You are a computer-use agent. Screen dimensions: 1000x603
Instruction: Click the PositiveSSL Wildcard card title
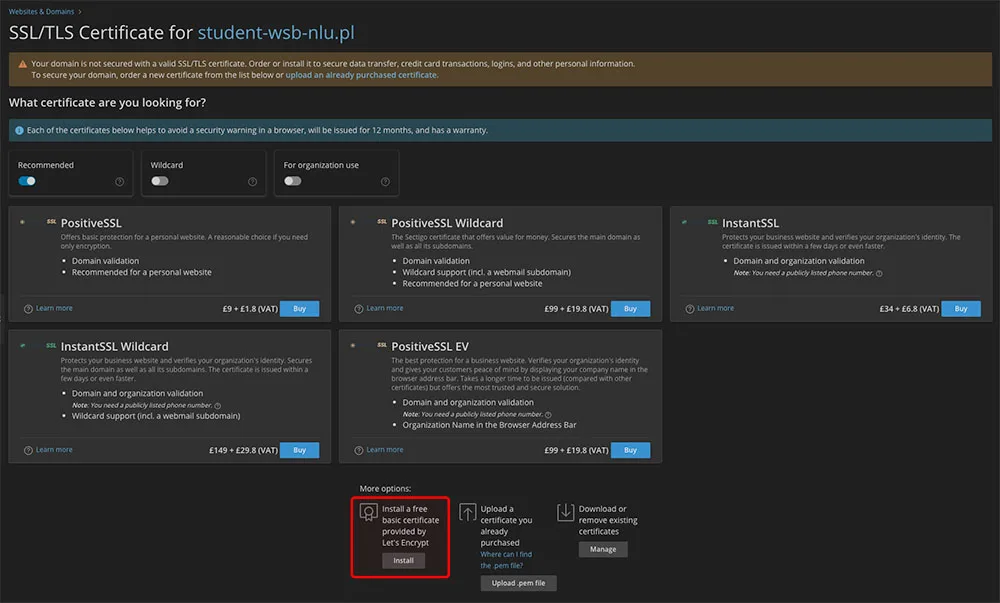point(447,223)
